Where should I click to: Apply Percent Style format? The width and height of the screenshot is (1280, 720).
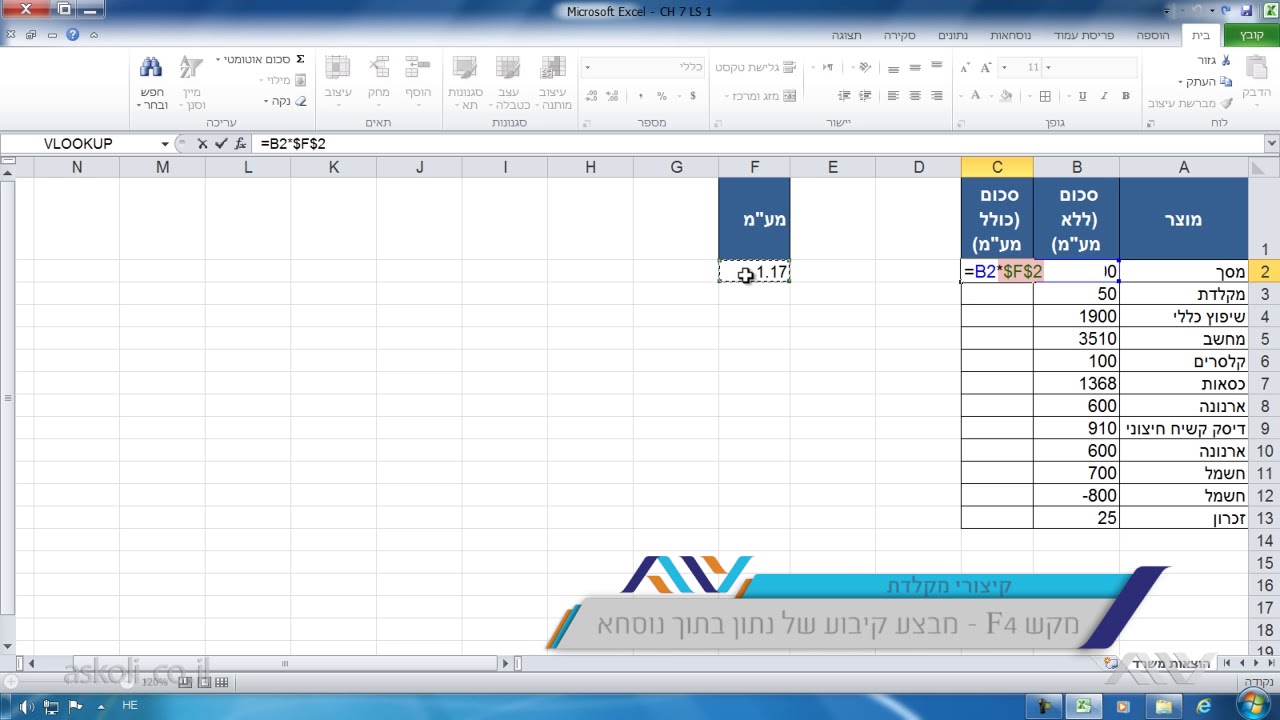662,96
